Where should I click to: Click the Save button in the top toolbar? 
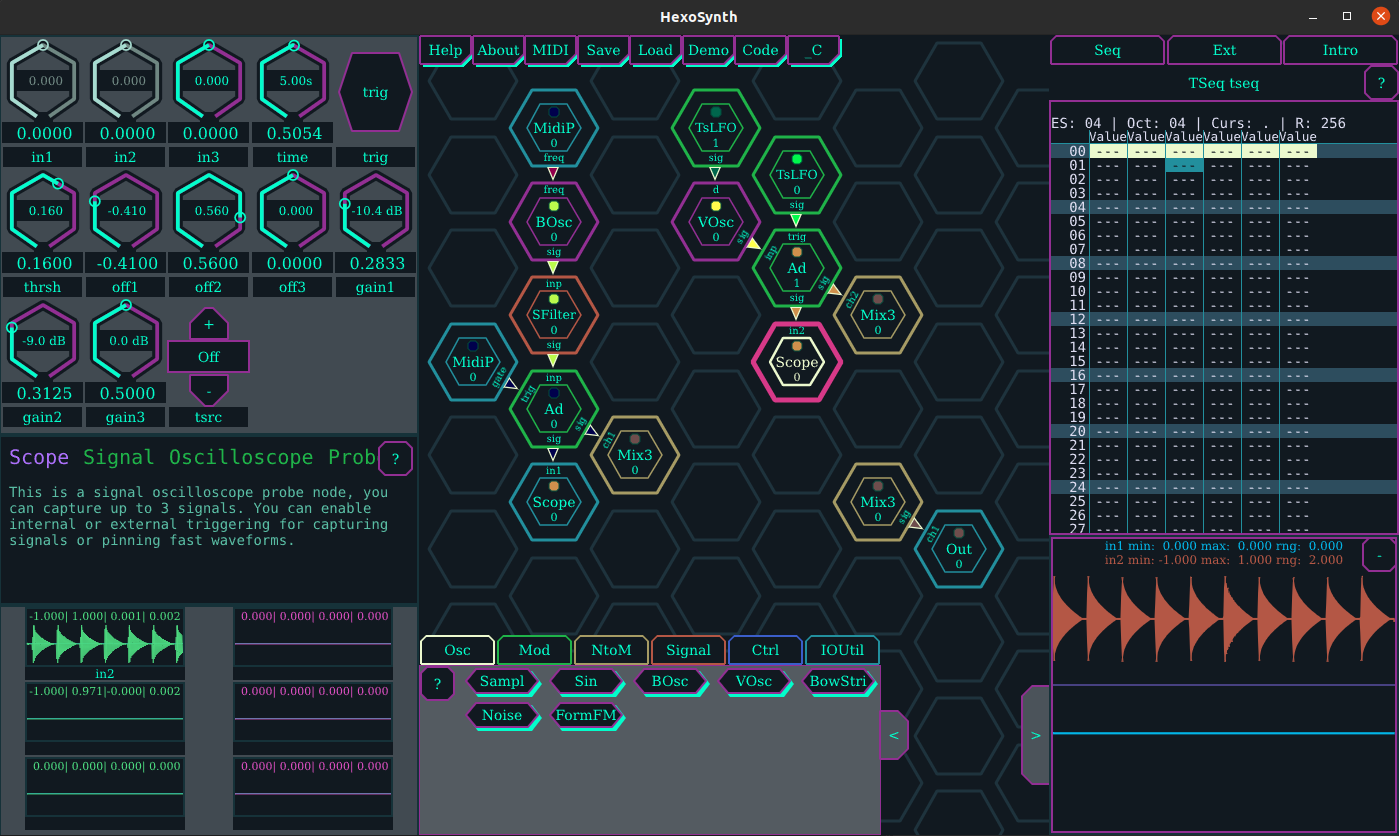coord(603,50)
